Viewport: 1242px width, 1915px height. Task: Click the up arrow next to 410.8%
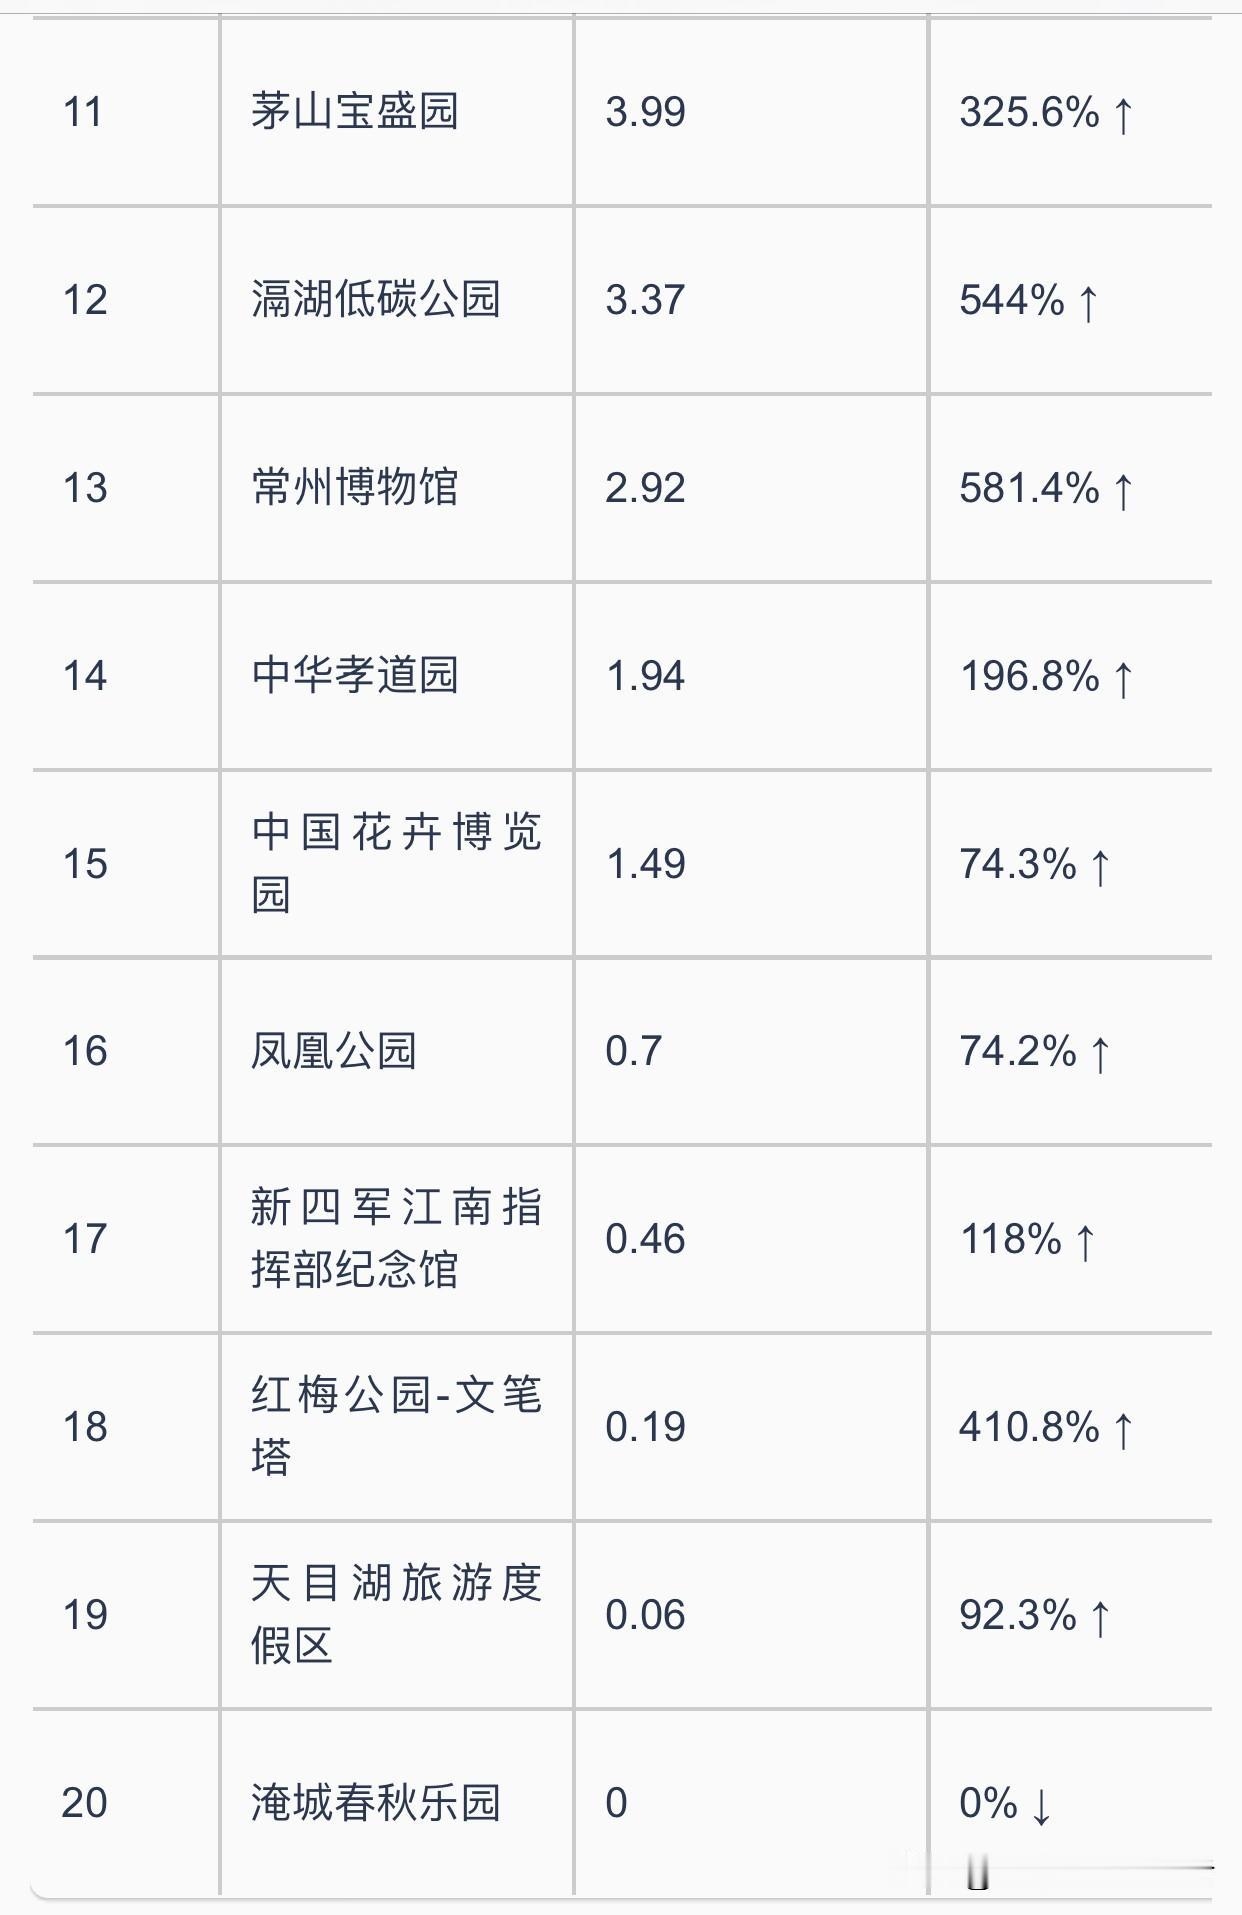point(1122,1429)
